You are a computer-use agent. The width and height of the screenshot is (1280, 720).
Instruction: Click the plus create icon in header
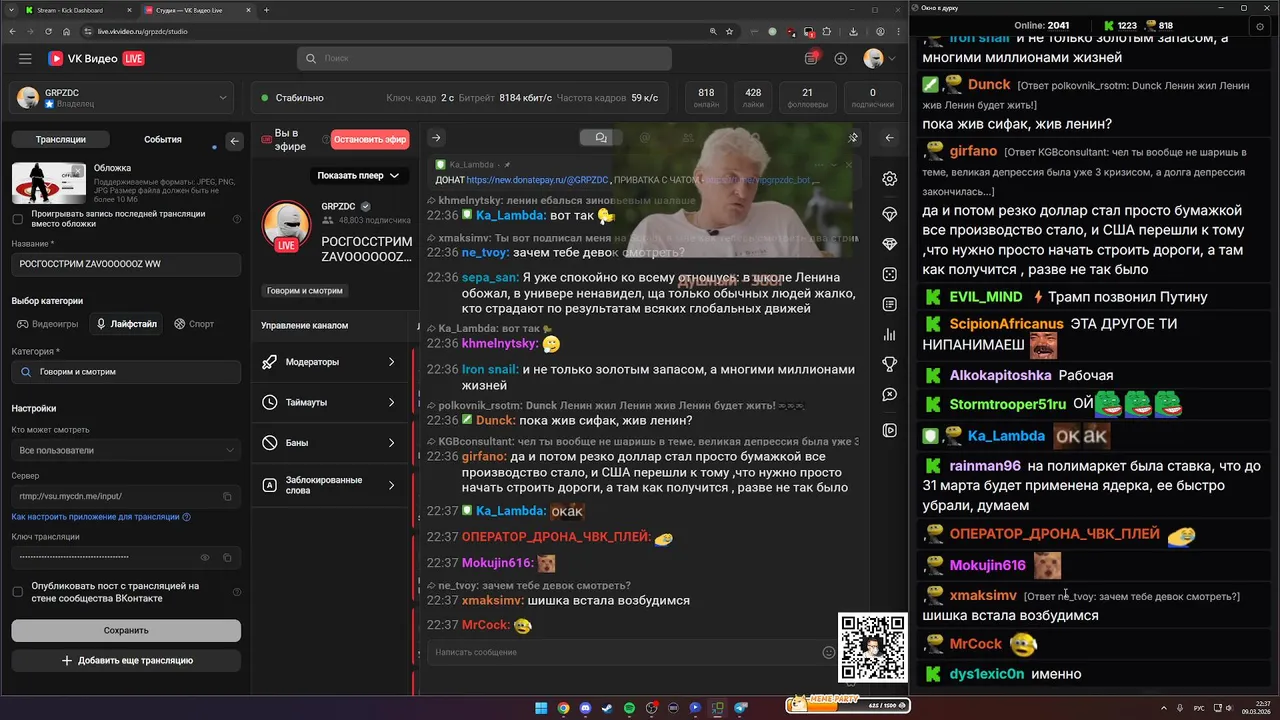pyautogui.click(x=841, y=59)
